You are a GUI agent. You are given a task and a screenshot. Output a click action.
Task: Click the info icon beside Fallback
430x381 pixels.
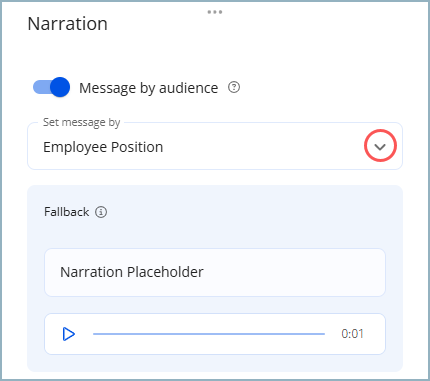101,212
